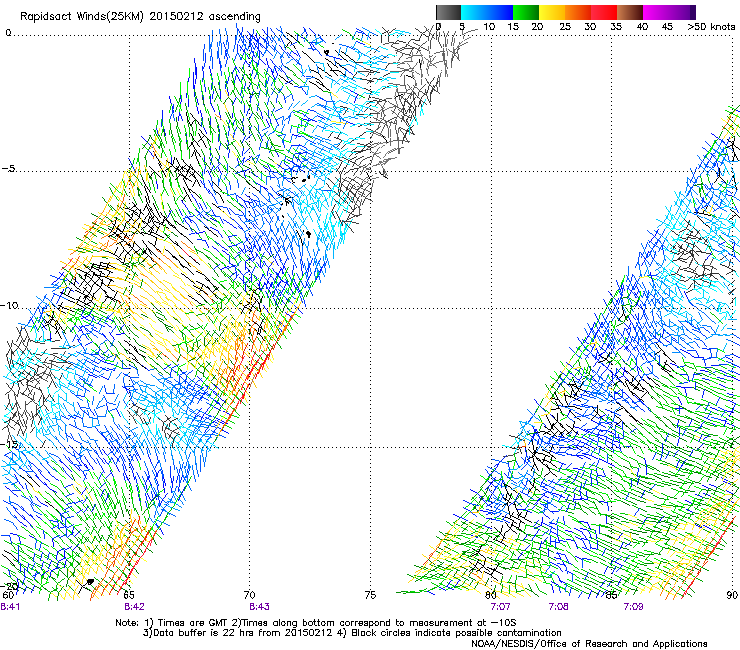Click the '65' longitude axis label
This screenshot has width=740, height=650.
click(129, 595)
